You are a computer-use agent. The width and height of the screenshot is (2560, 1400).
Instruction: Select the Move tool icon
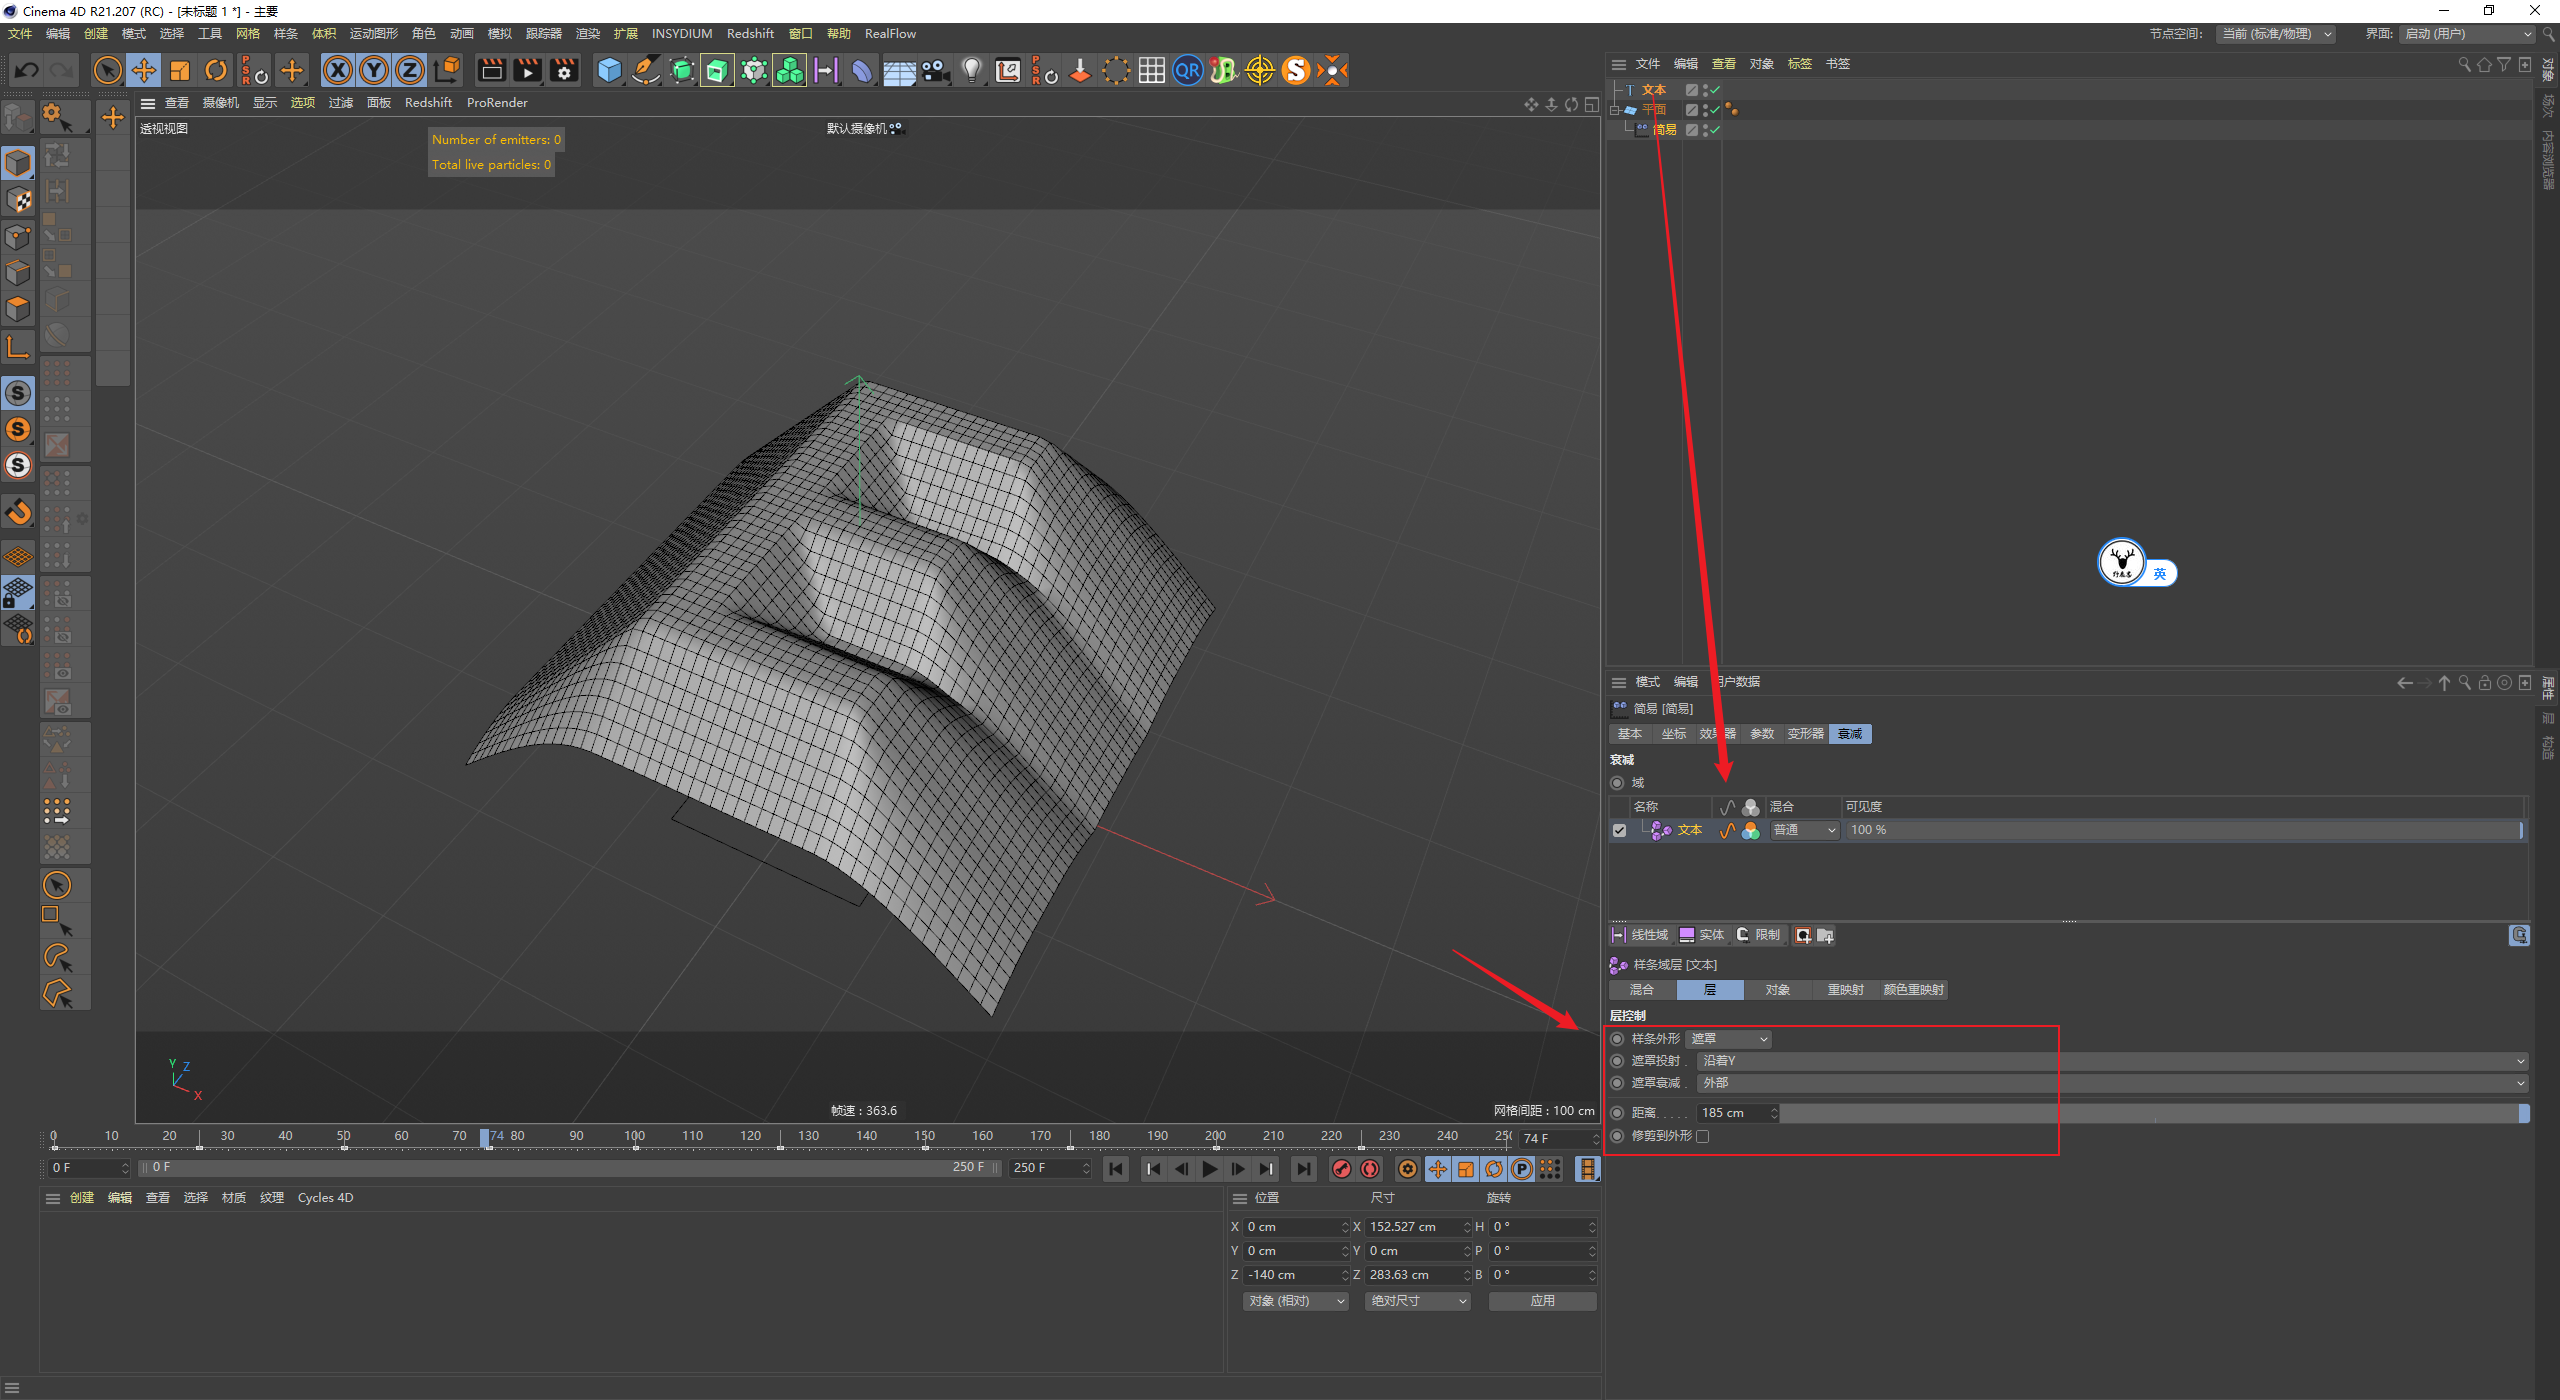coord(144,70)
